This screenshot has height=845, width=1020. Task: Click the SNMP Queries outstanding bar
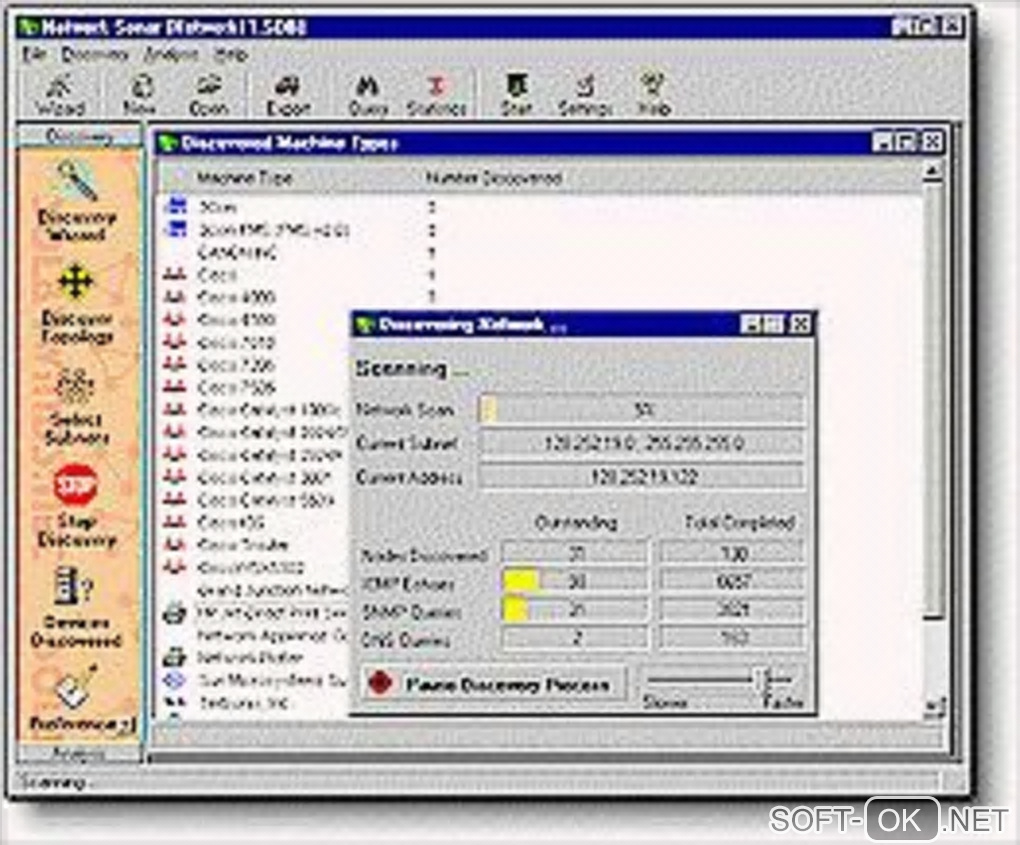click(x=575, y=610)
